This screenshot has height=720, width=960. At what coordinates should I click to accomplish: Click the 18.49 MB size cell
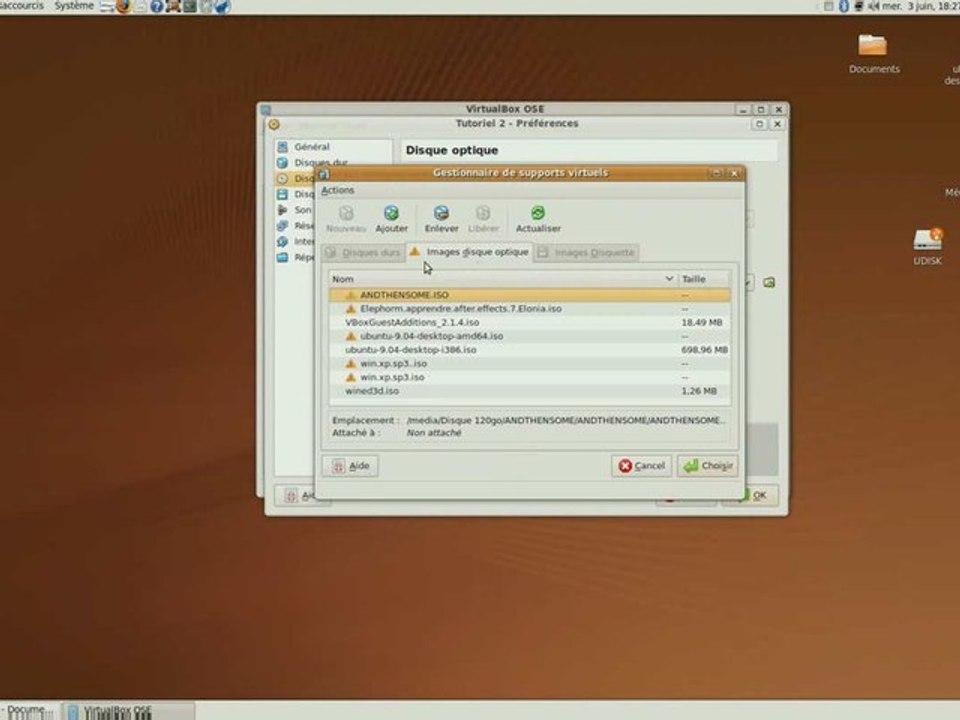(702, 322)
